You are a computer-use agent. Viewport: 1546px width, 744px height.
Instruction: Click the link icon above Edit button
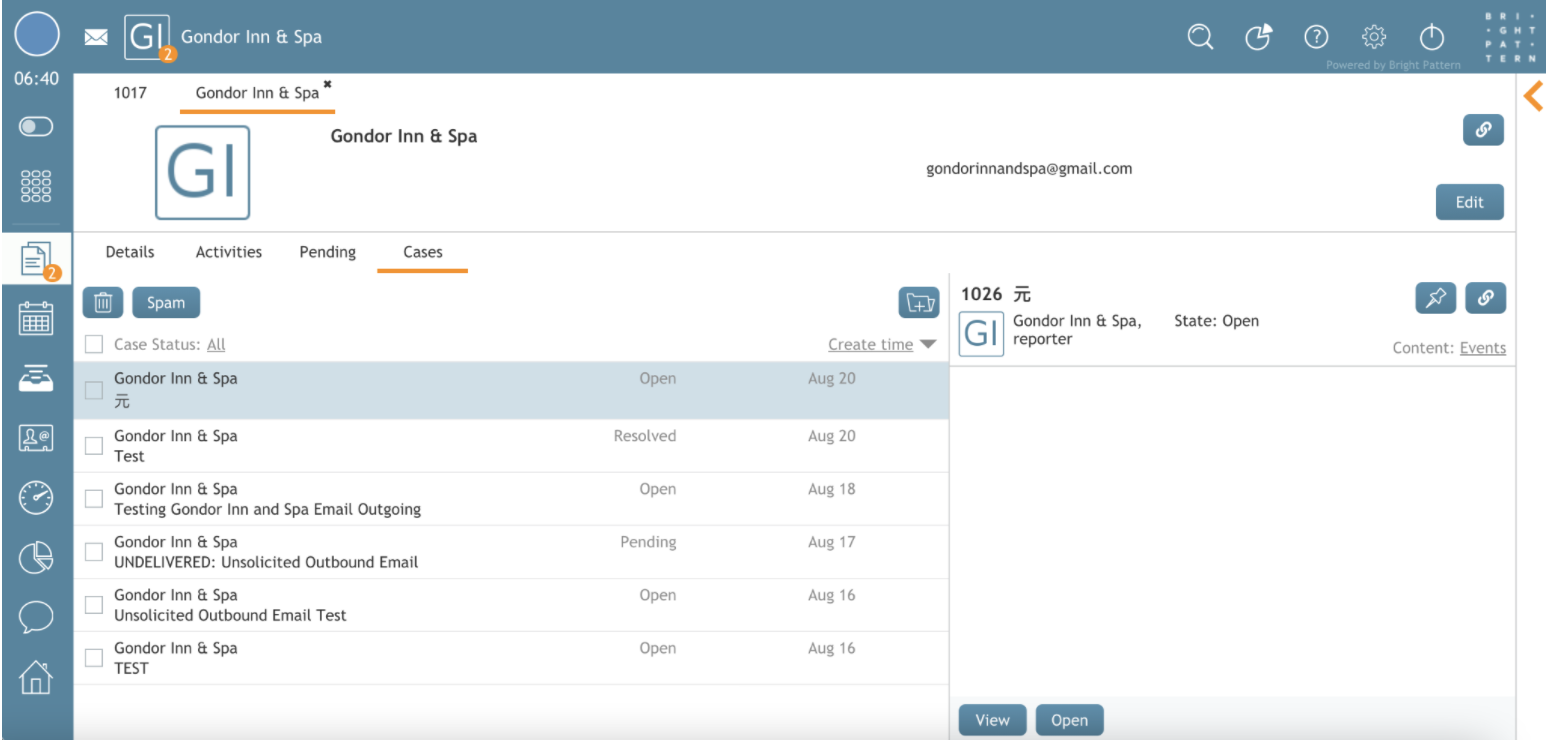tap(1483, 130)
